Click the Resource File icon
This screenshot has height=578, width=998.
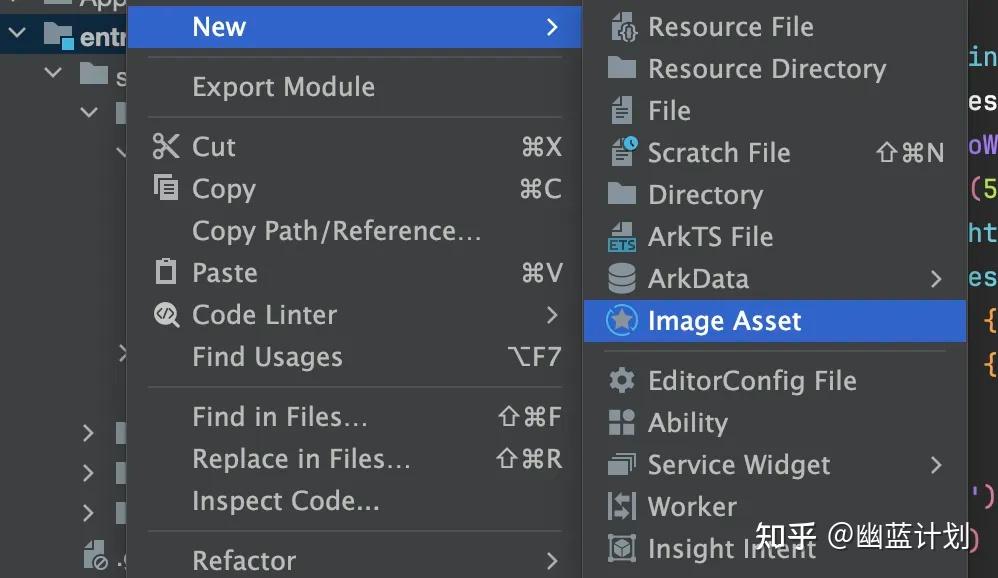(x=622, y=27)
